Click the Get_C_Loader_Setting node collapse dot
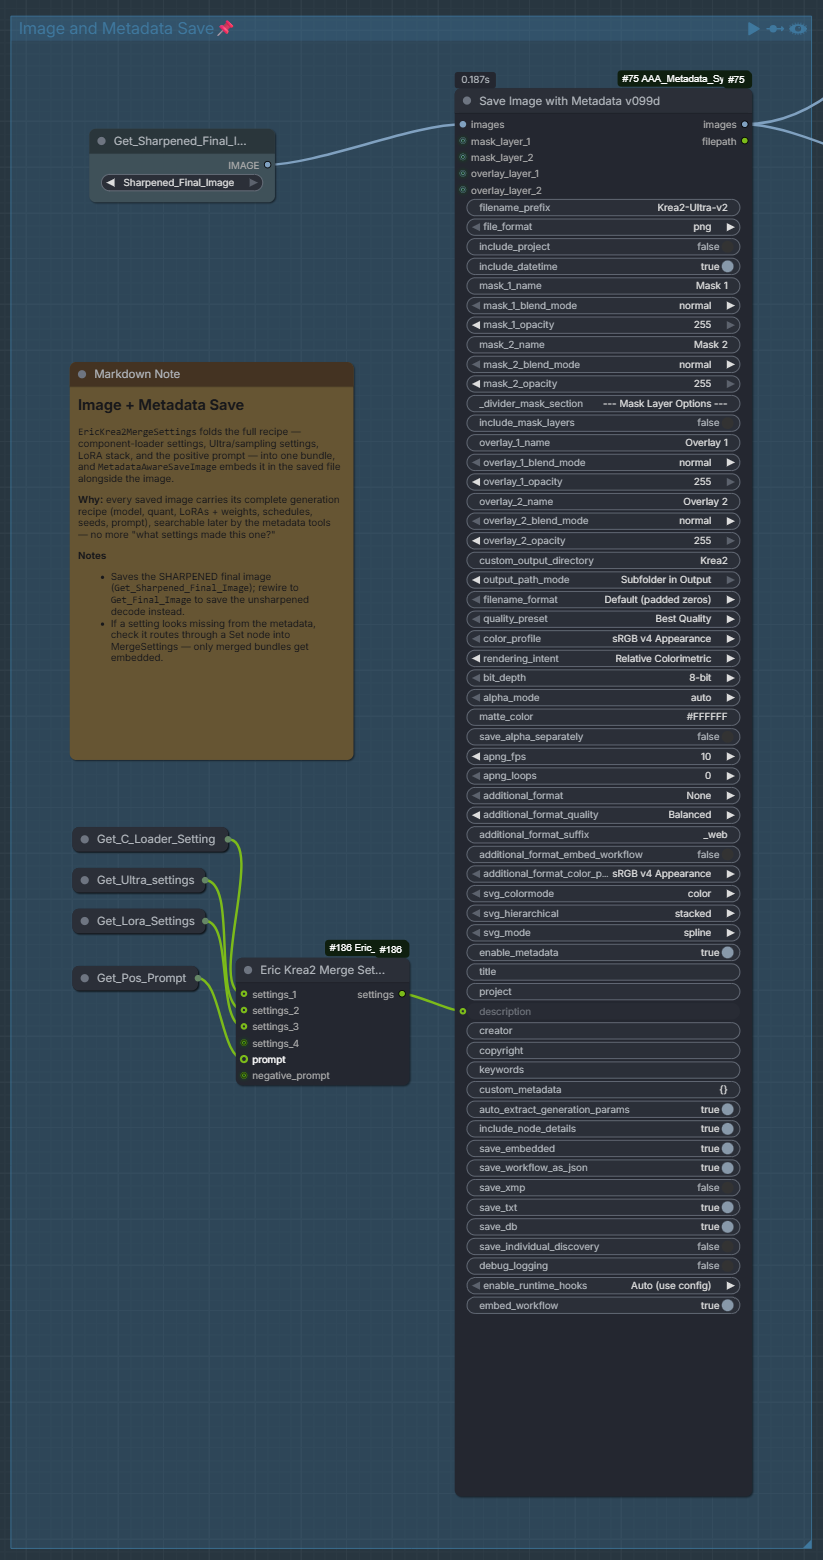The width and height of the screenshot is (823, 1560). pyautogui.click(x=85, y=839)
